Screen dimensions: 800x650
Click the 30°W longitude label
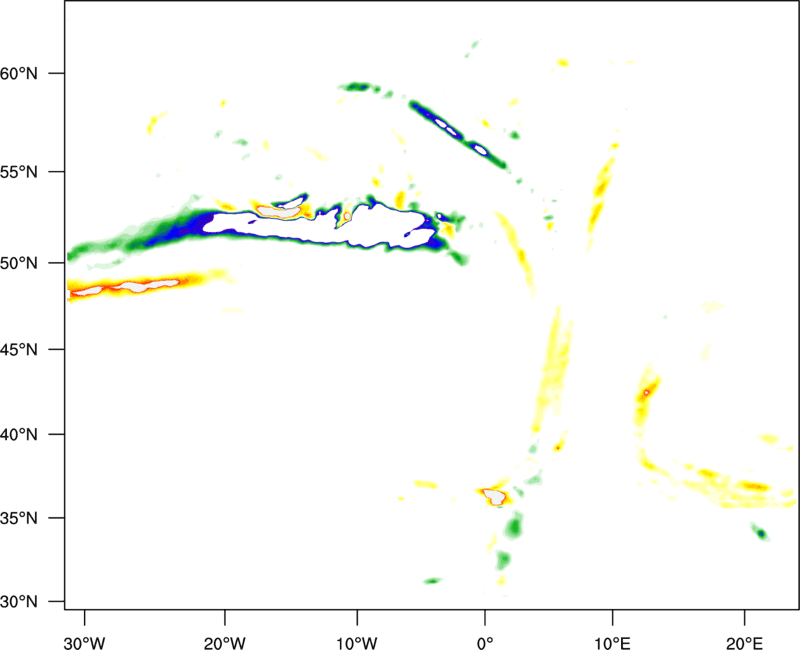84,643
